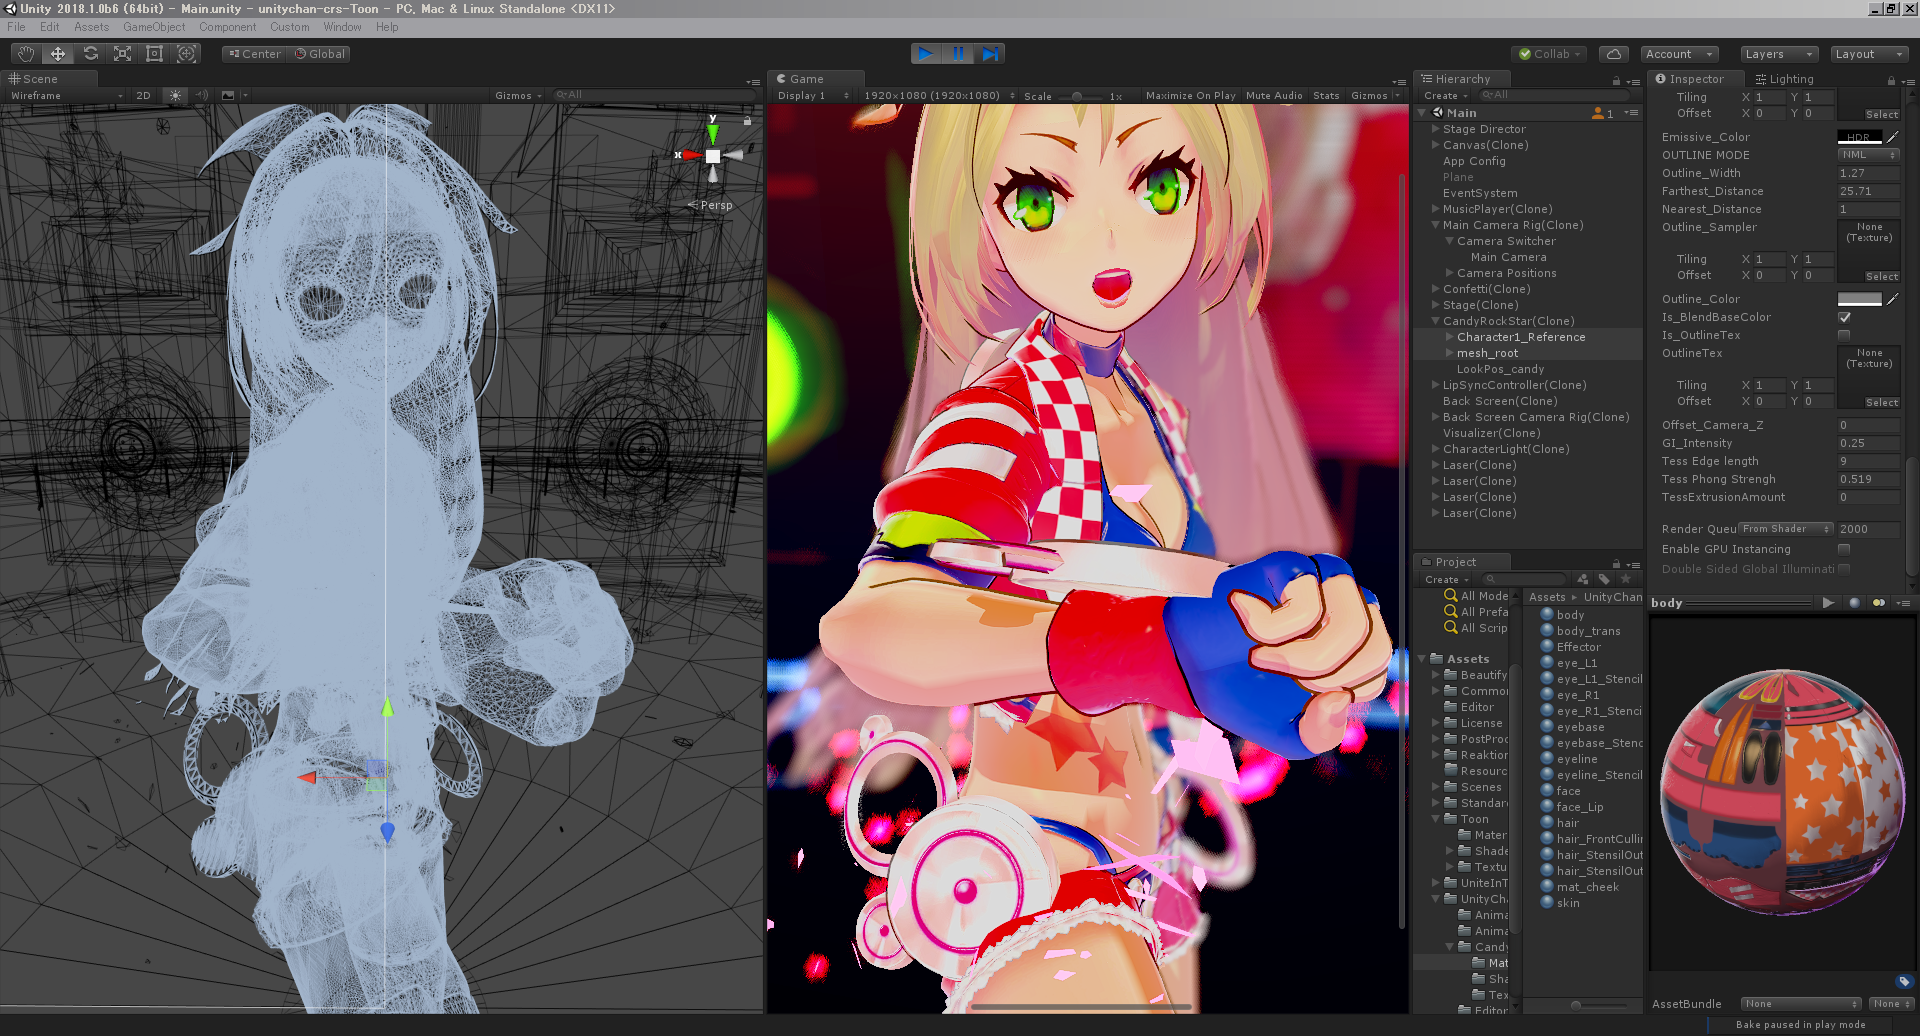Play the material preview animation
This screenshot has height=1036, width=1920.
[x=1829, y=603]
